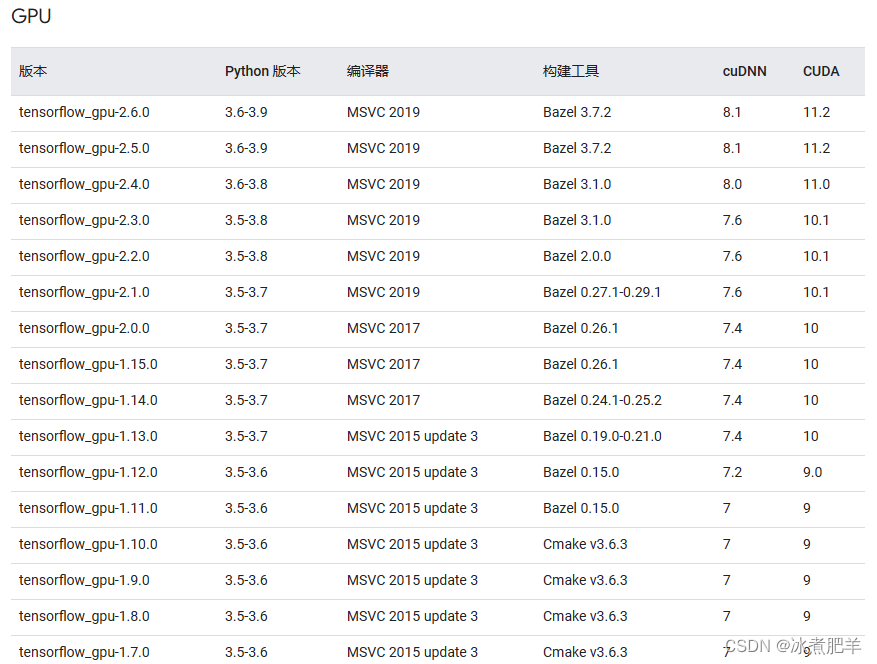
Task: Click the Python 版本 column header
Action: (x=263, y=71)
